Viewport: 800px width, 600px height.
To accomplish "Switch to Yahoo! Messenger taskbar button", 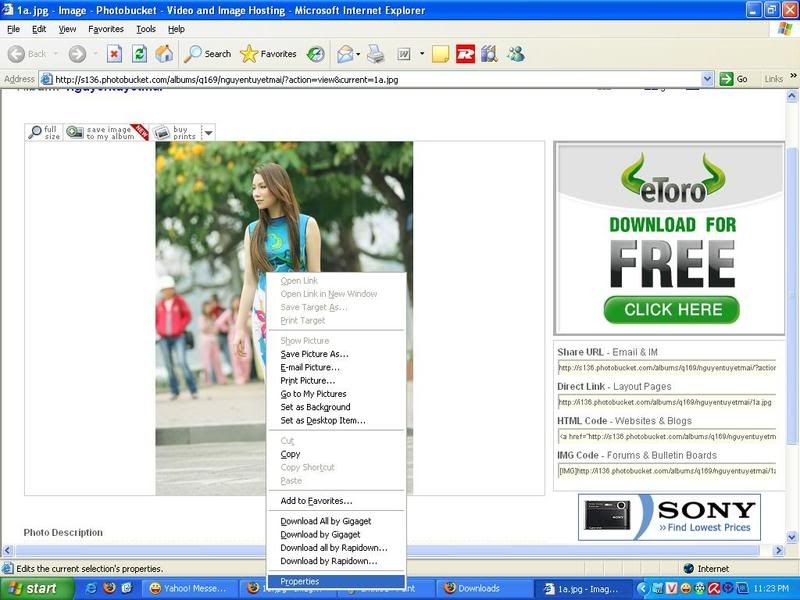I will tap(189, 588).
